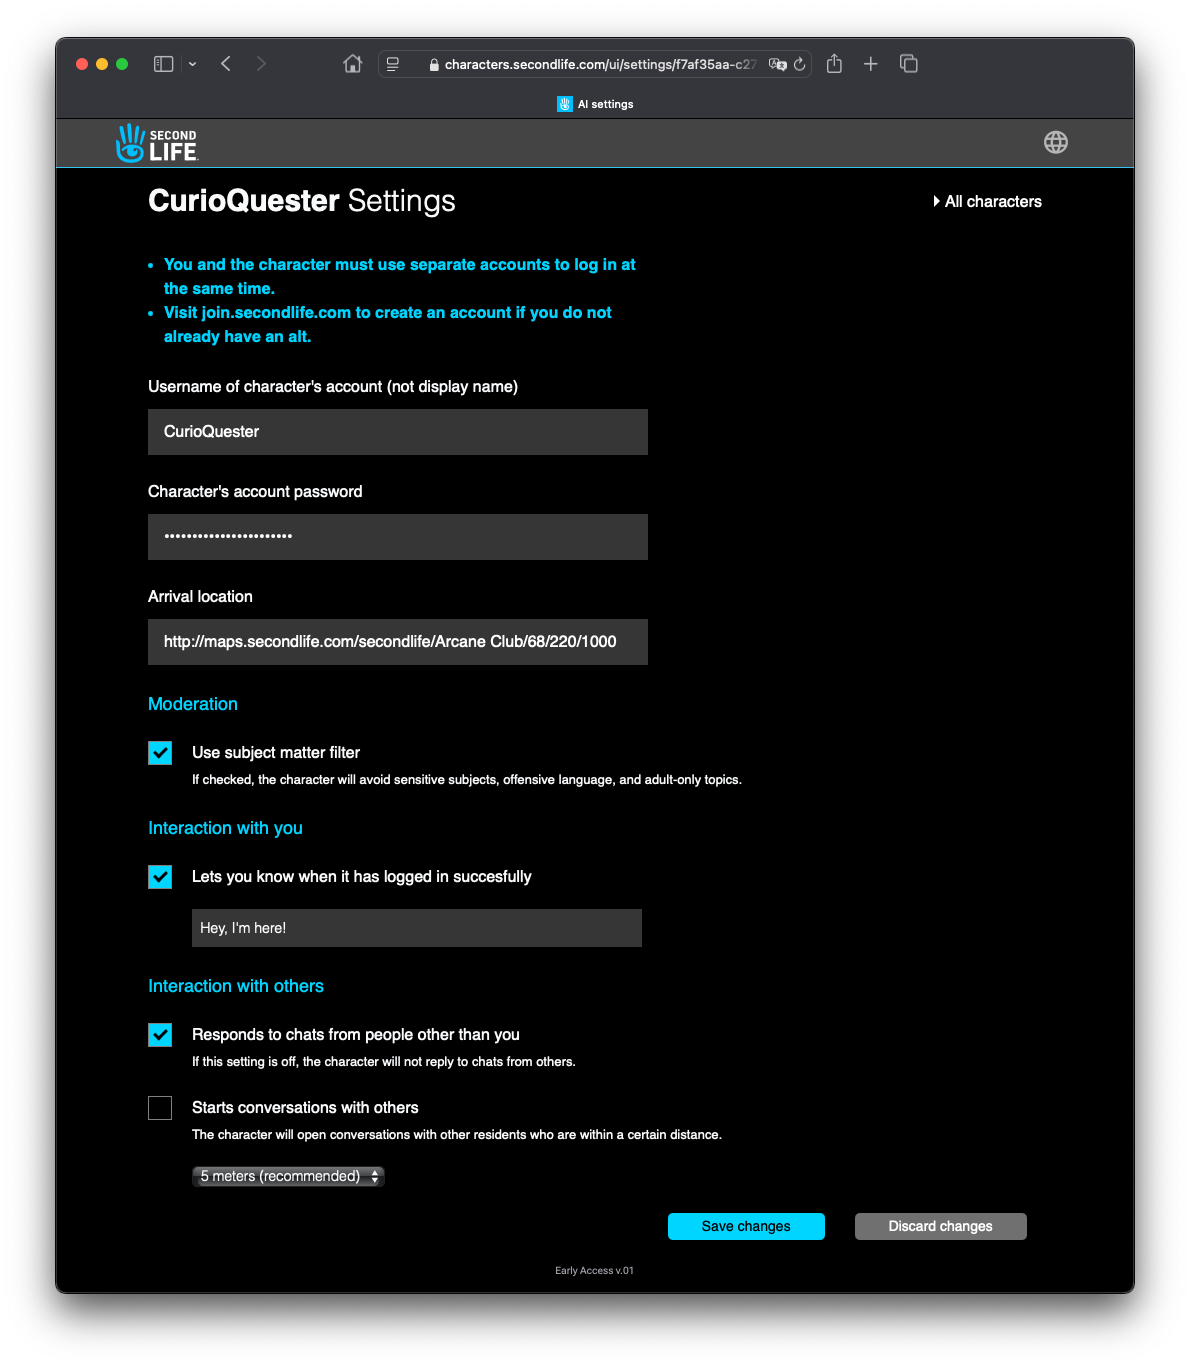Open a new tab with plus icon
The image size is (1190, 1367).
point(871,64)
